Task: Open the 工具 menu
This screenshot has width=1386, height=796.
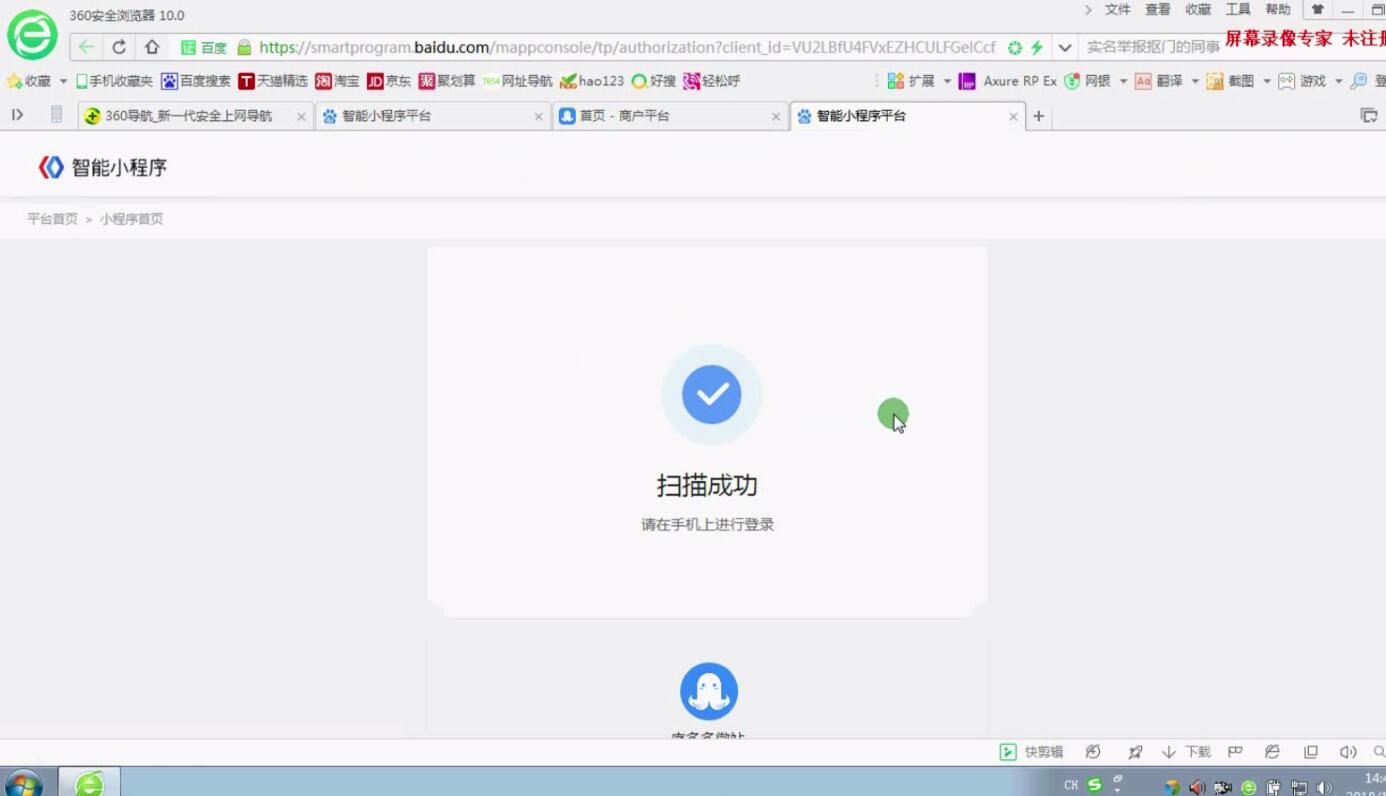Action: [1238, 10]
